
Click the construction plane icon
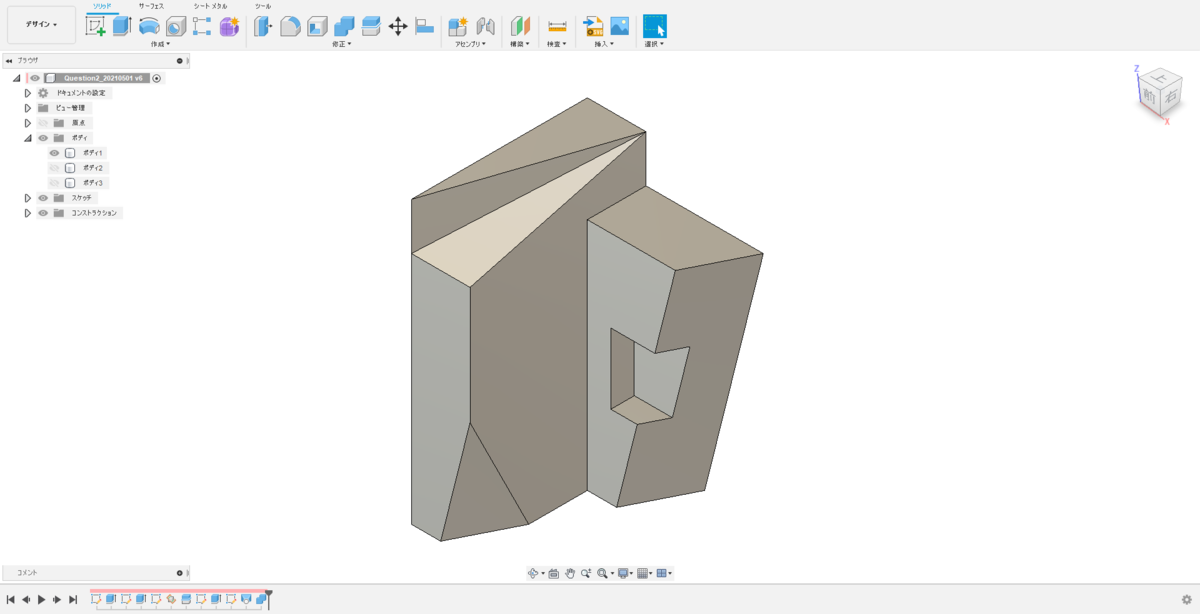[x=520, y=26]
